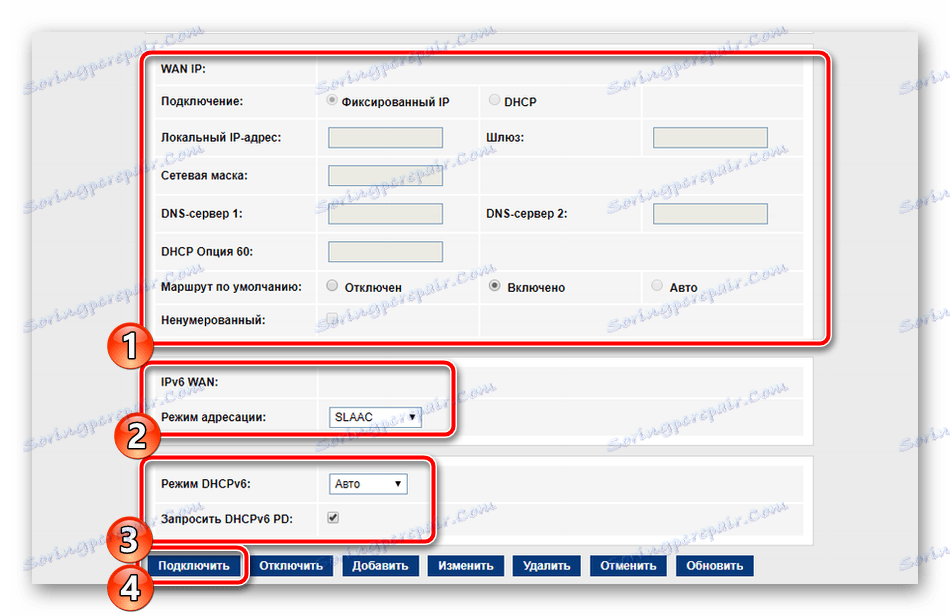Click the Отключить button
Viewport: 950px width, 616px height.
pyautogui.click(x=291, y=566)
